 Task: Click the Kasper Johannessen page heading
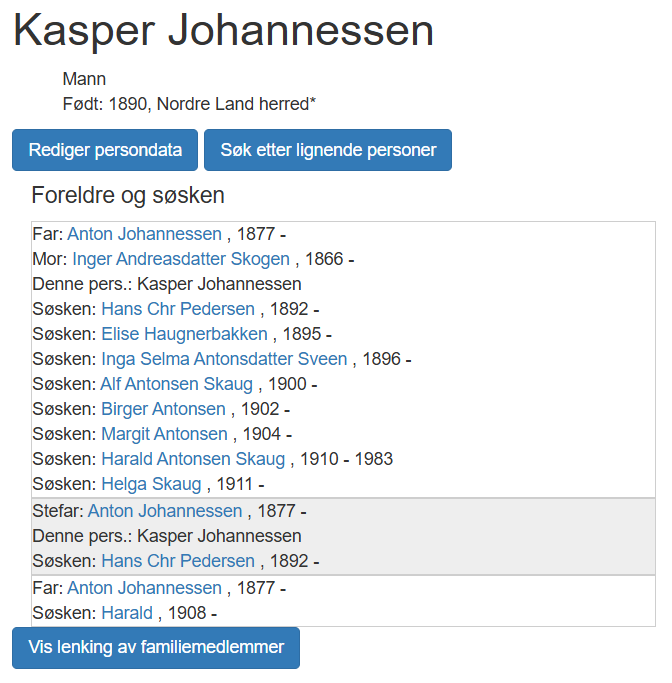(x=223, y=32)
